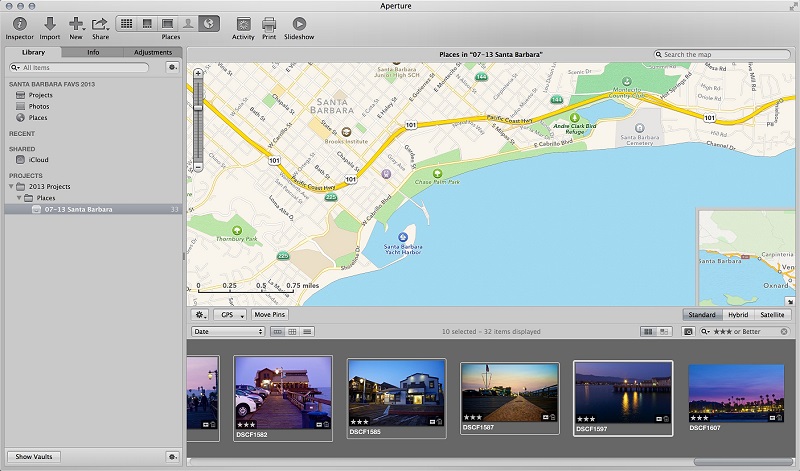Zoom in the map with plus button

(x=198, y=73)
